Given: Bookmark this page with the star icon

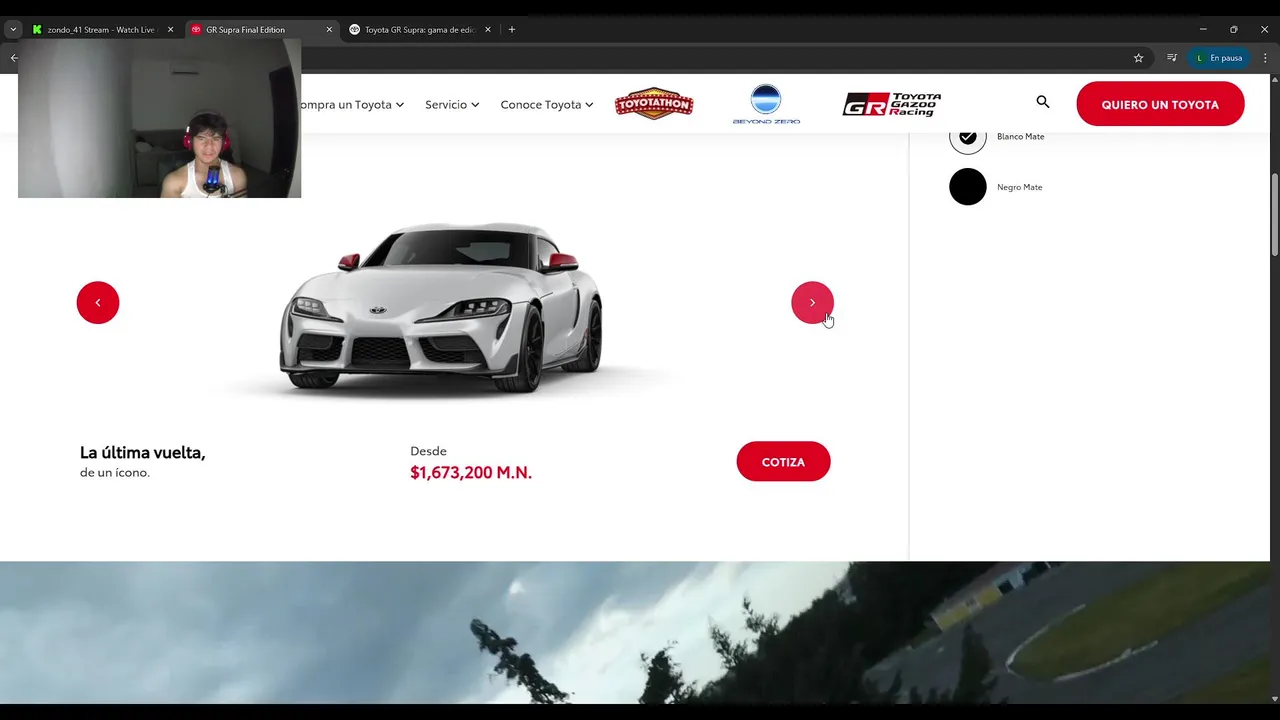Looking at the screenshot, I should pos(1138,58).
